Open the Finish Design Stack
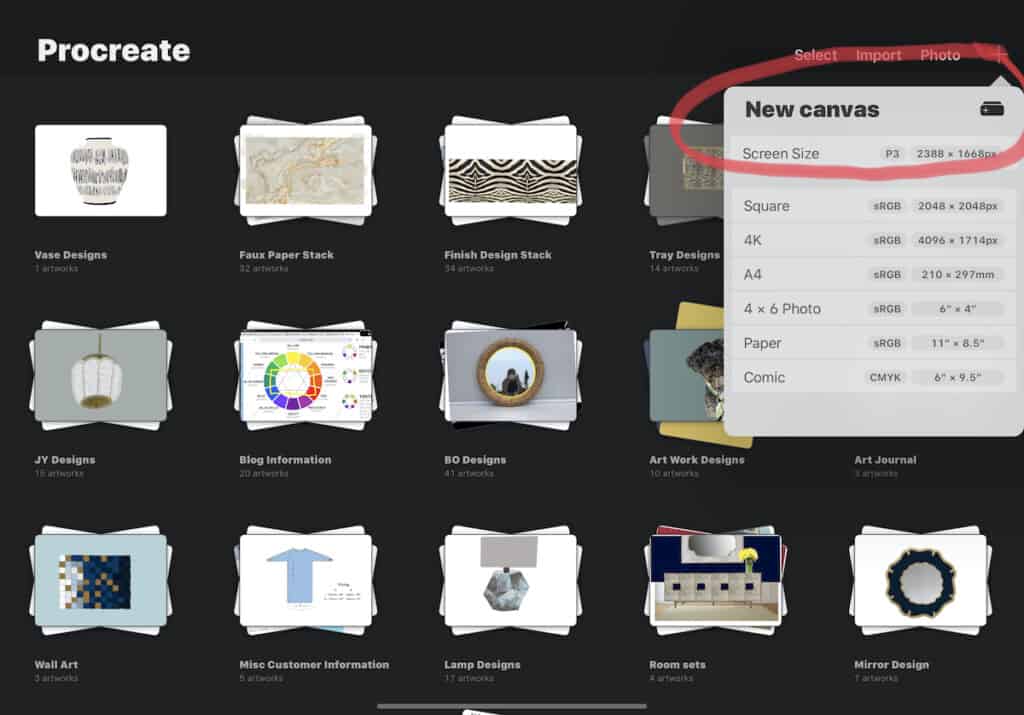Screen dimensions: 1024x715 click(x=511, y=170)
